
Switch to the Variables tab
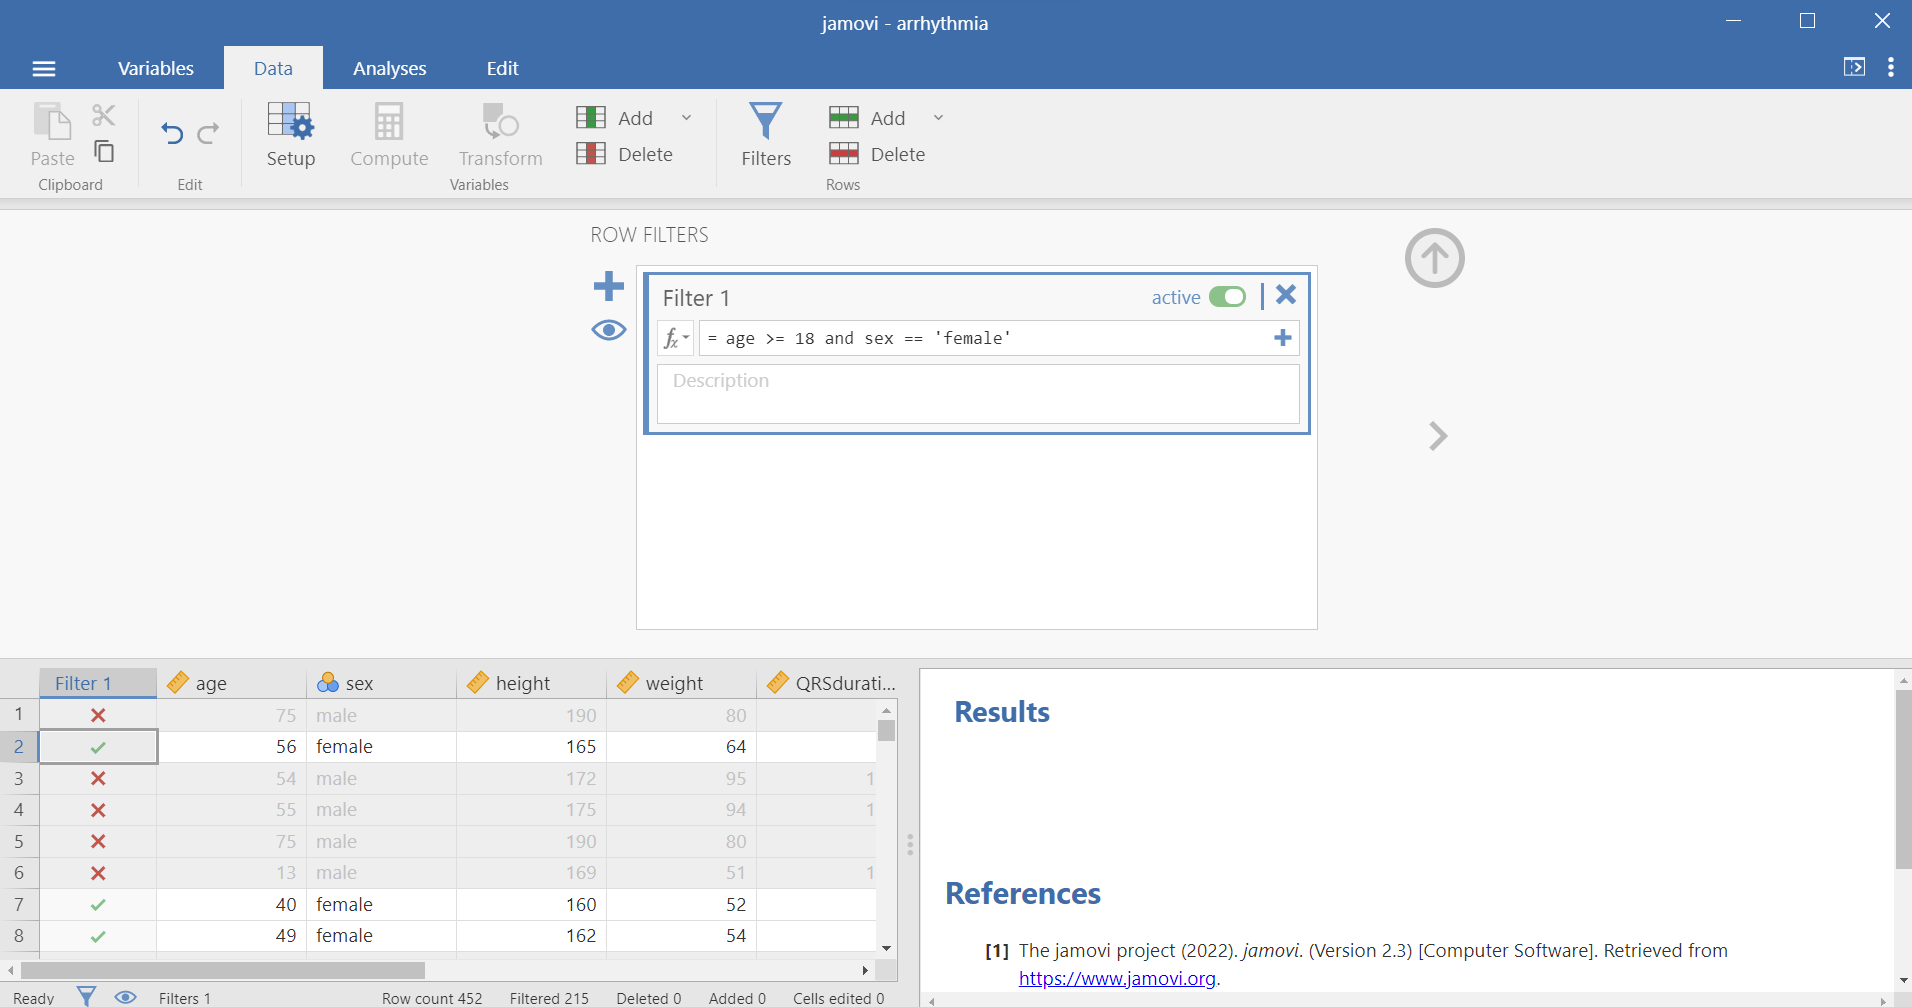(x=155, y=68)
